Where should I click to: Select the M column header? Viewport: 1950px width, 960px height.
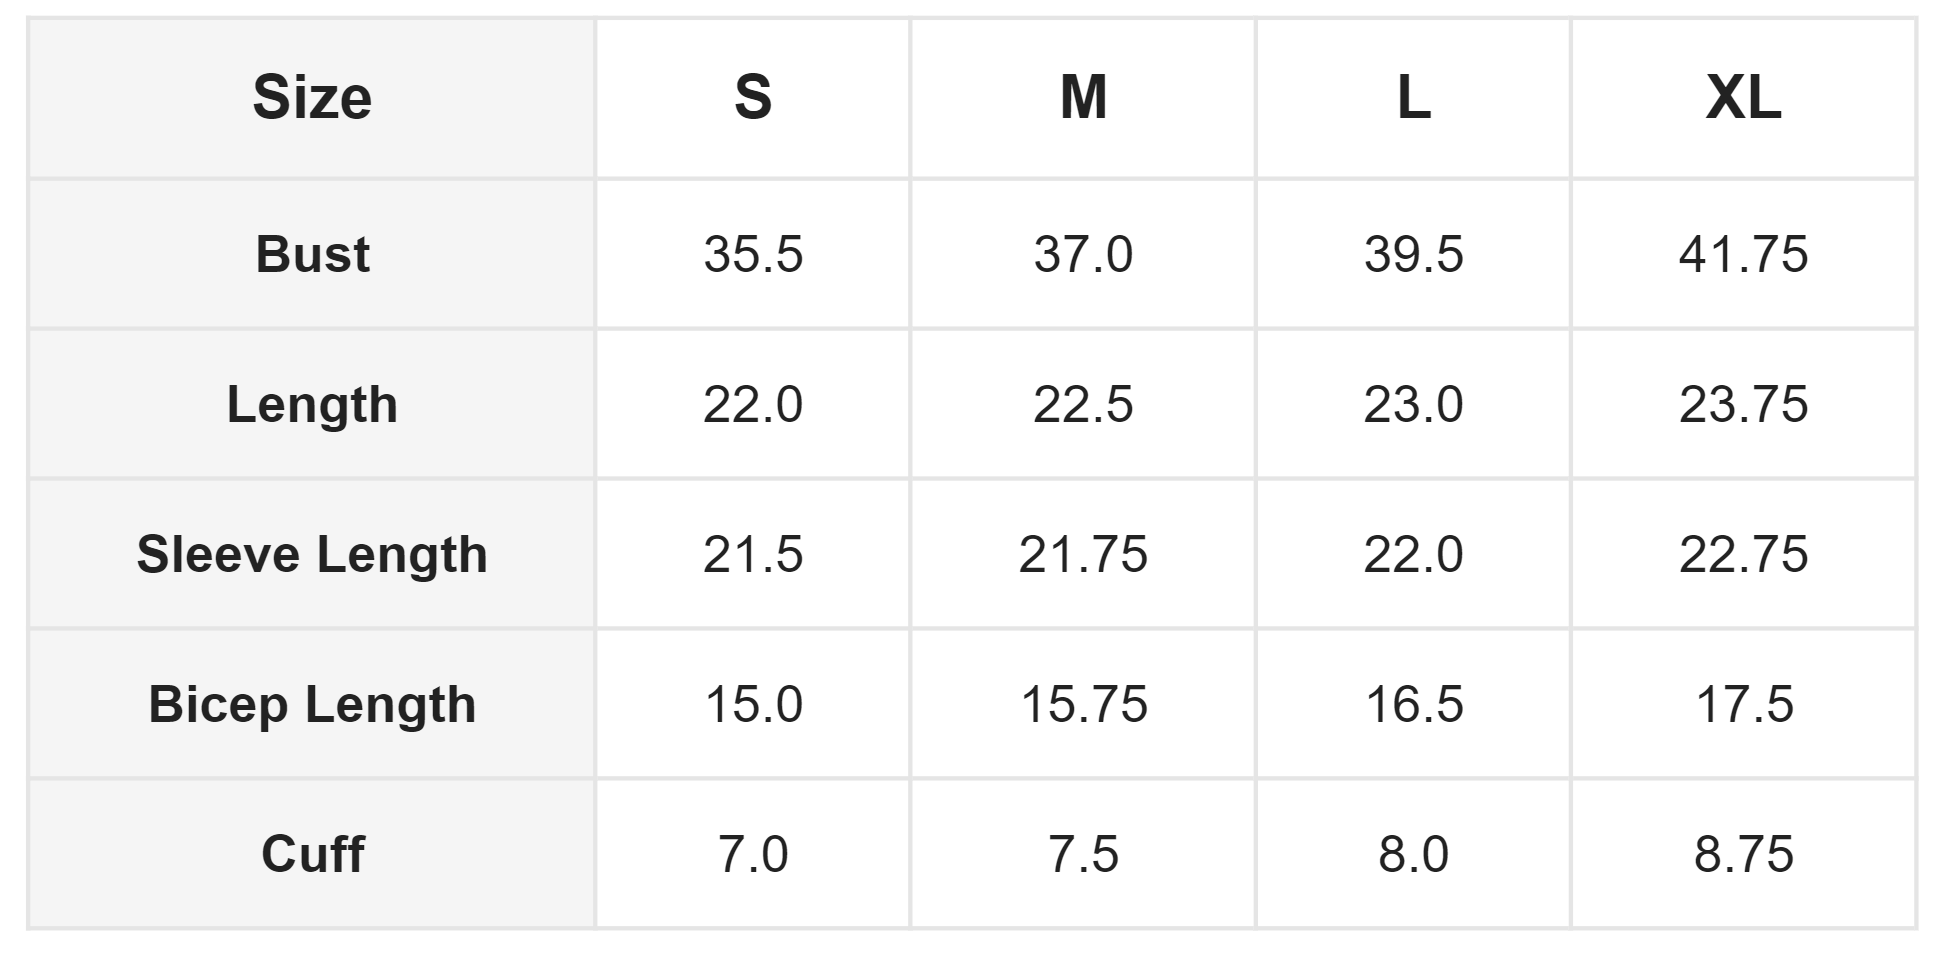tap(1083, 98)
